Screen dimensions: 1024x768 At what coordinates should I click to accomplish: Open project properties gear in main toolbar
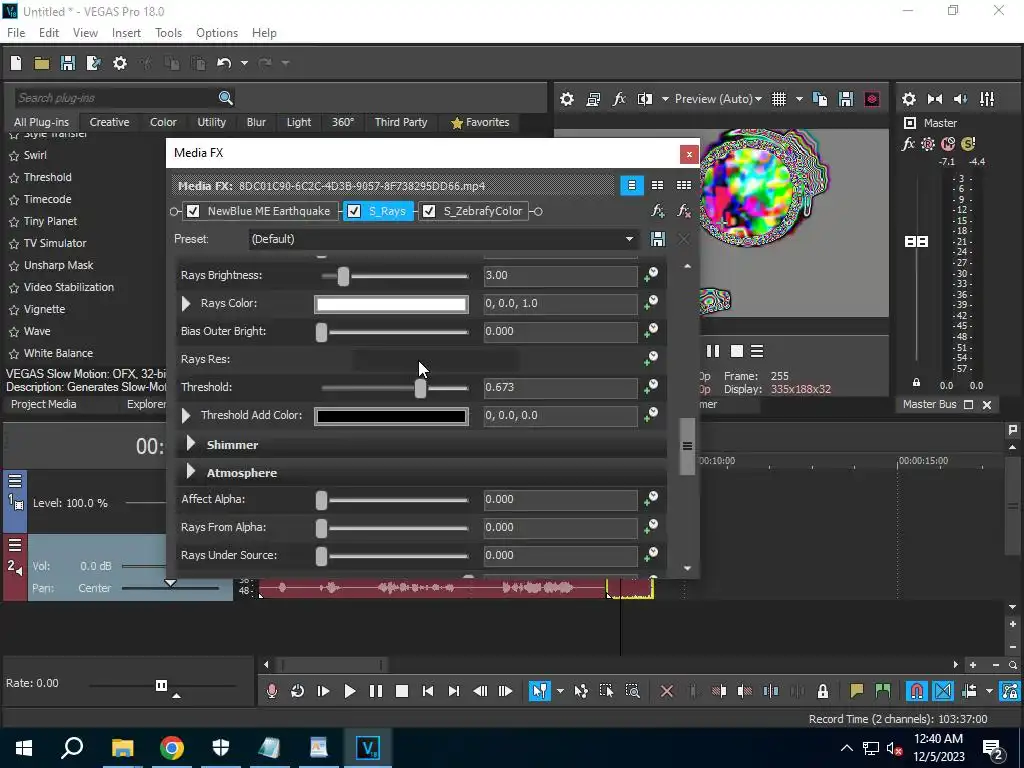pyautogui.click(x=120, y=63)
